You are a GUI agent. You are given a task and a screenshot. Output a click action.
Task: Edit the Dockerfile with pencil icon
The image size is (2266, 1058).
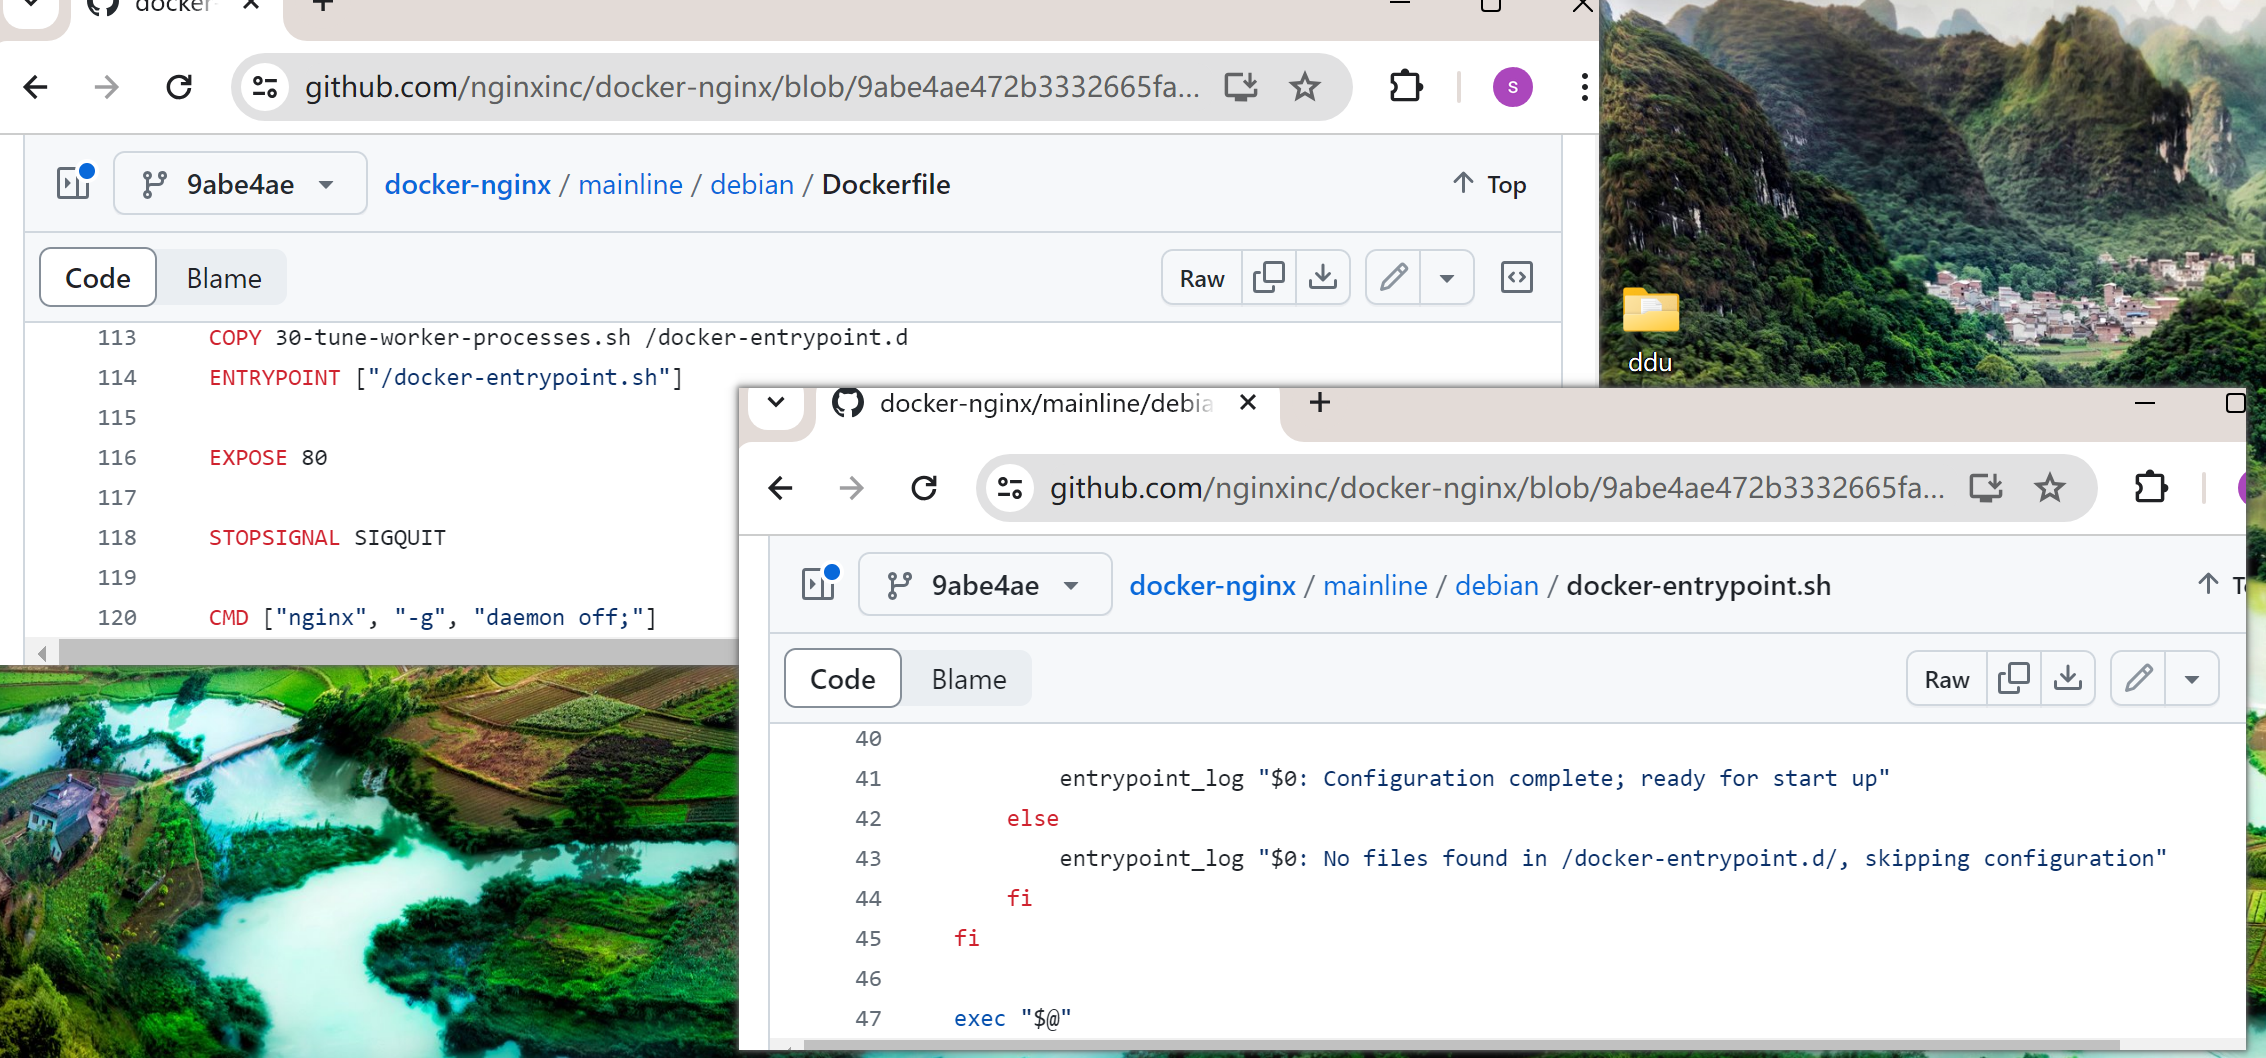(1393, 278)
